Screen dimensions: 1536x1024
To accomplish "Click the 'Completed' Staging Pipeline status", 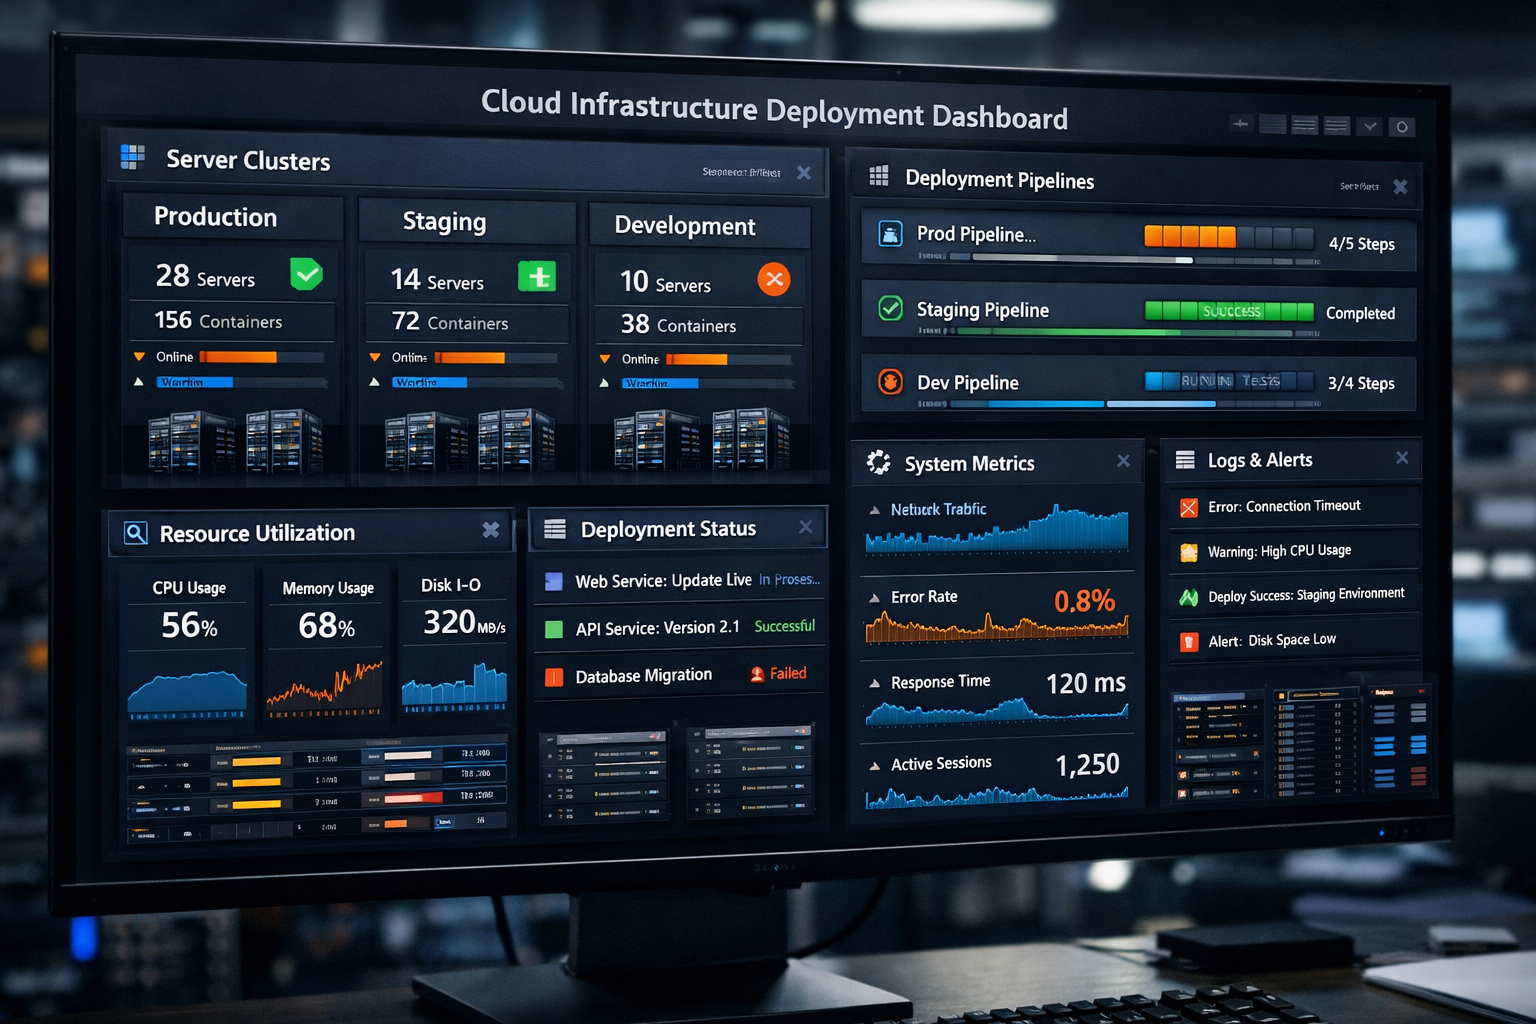I will point(1360,313).
